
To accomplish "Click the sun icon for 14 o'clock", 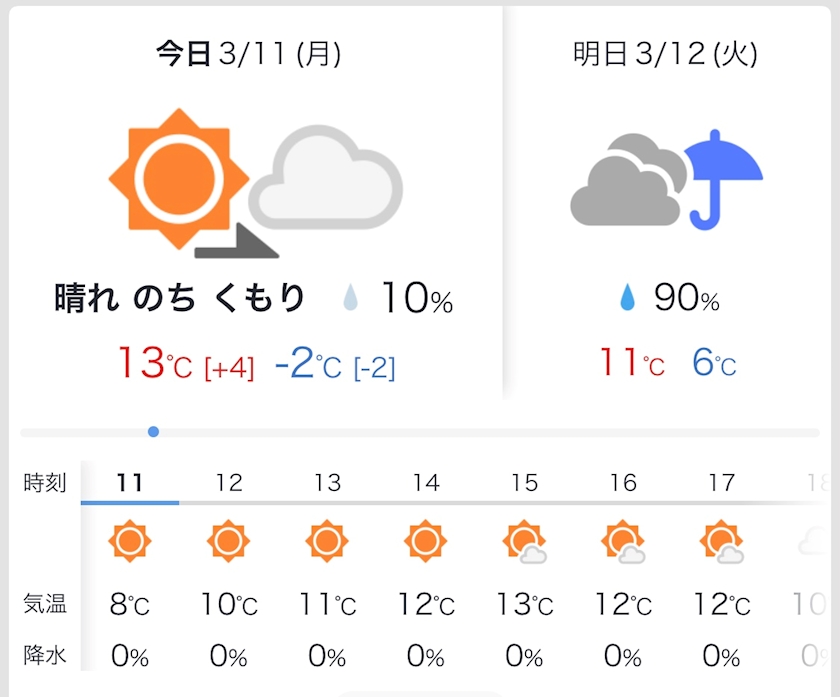I will 425,541.
